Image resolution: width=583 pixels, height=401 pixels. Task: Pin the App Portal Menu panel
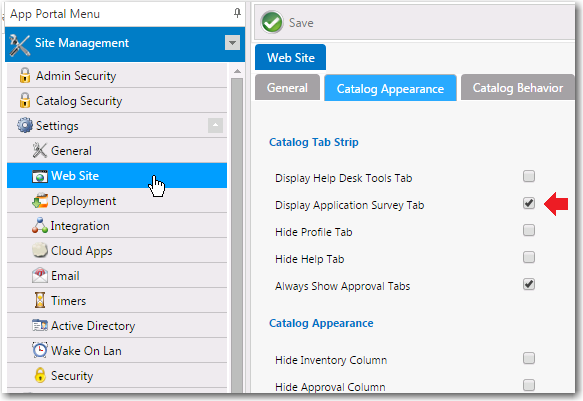click(x=237, y=13)
